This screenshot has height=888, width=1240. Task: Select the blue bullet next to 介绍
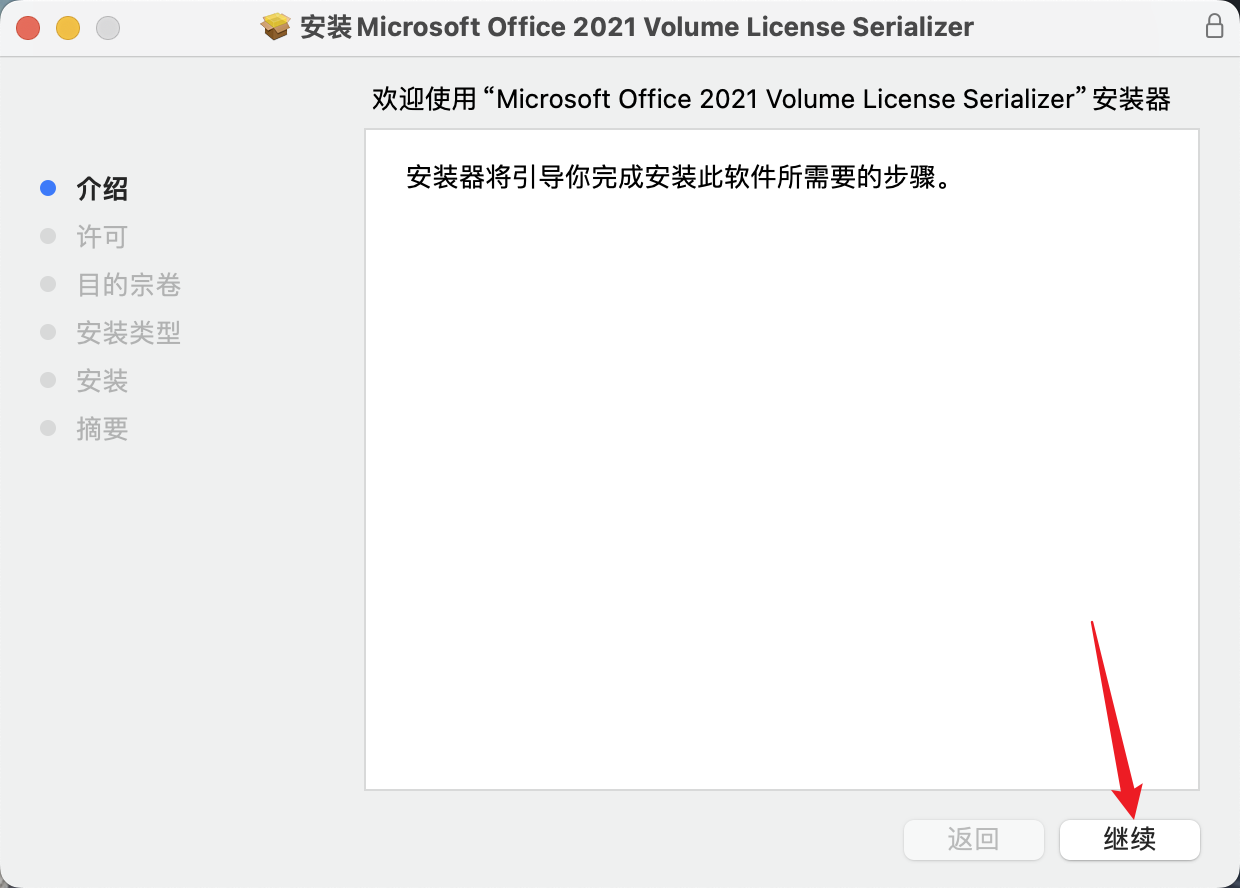pyautogui.click(x=48, y=188)
